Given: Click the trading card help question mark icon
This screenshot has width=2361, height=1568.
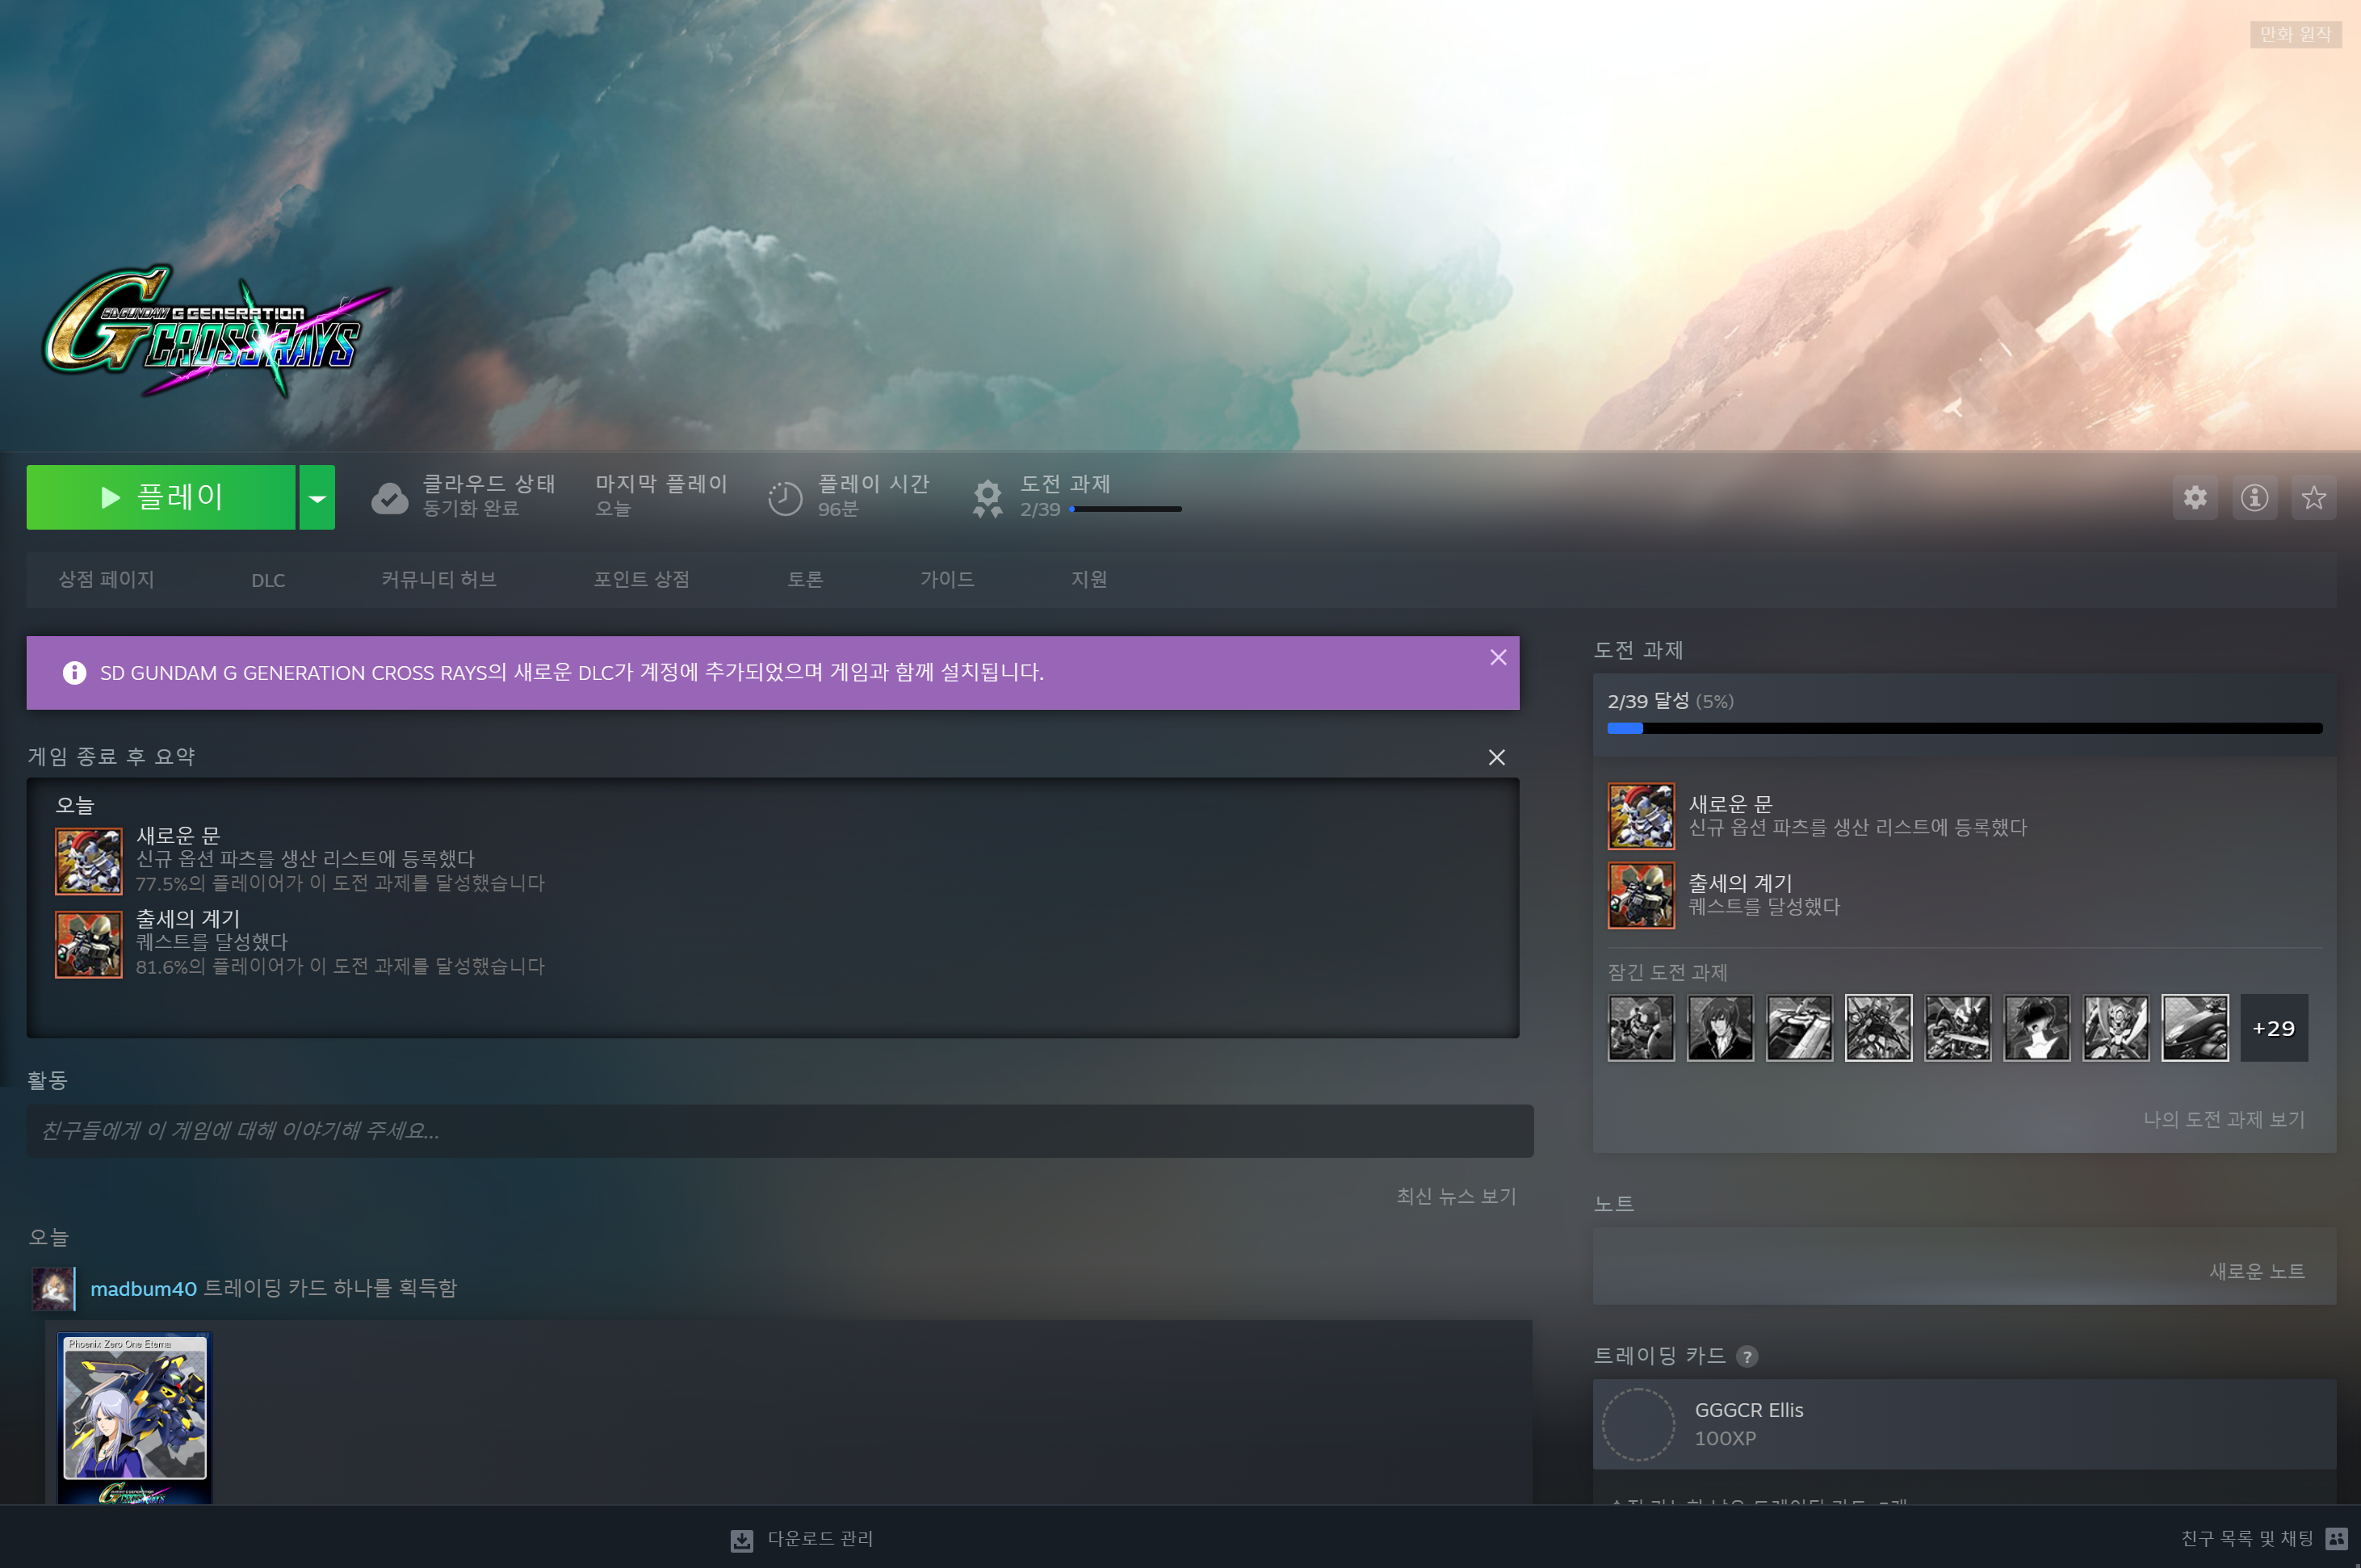Looking at the screenshot, I should [x=1747, y=1356].
